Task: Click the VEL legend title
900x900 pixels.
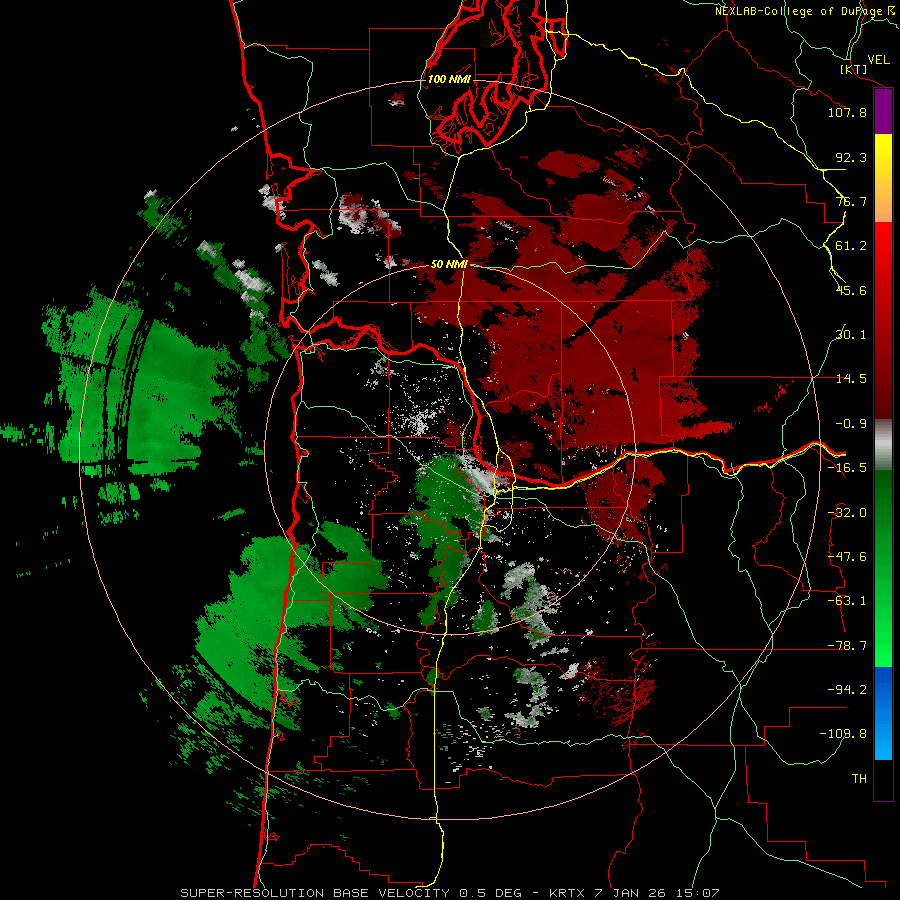Action: [x=878, y=59]
